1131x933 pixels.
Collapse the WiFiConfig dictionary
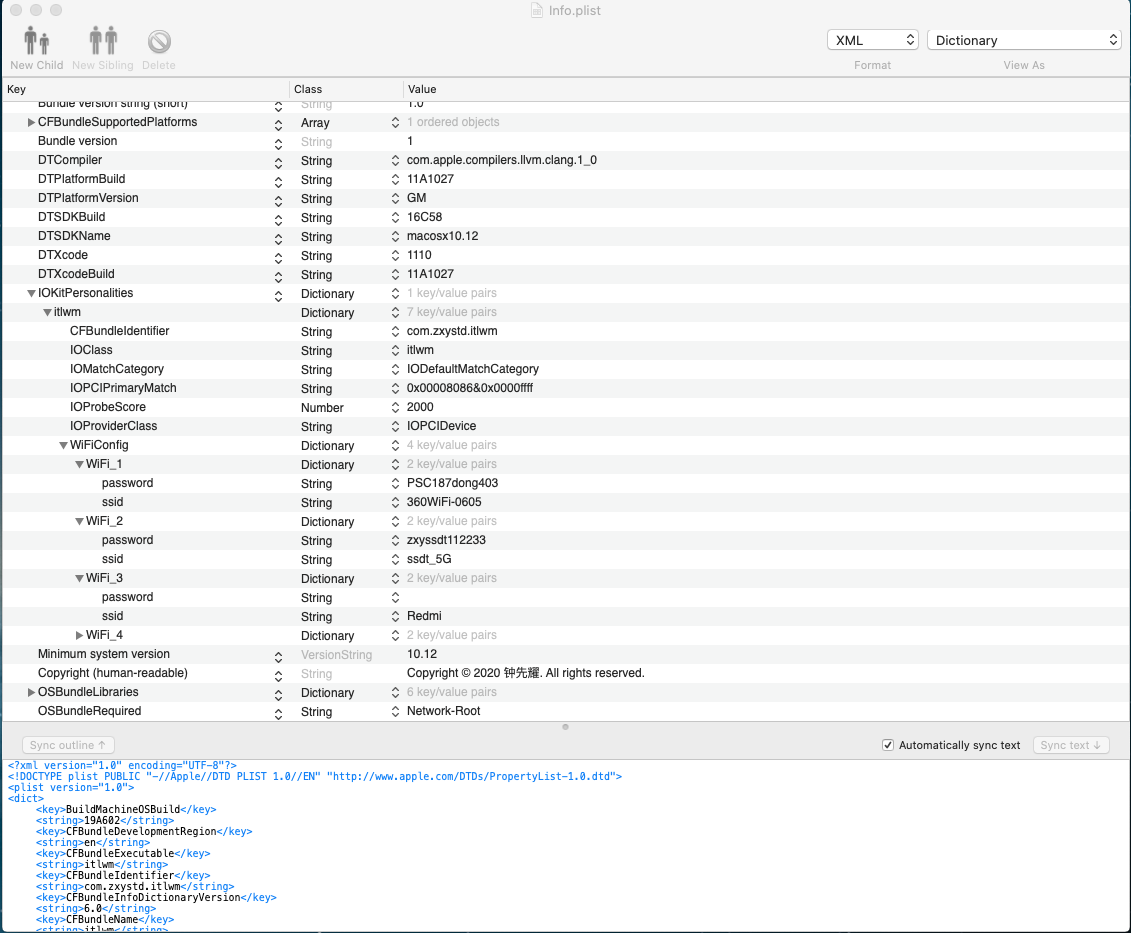[x=64, y=445]
